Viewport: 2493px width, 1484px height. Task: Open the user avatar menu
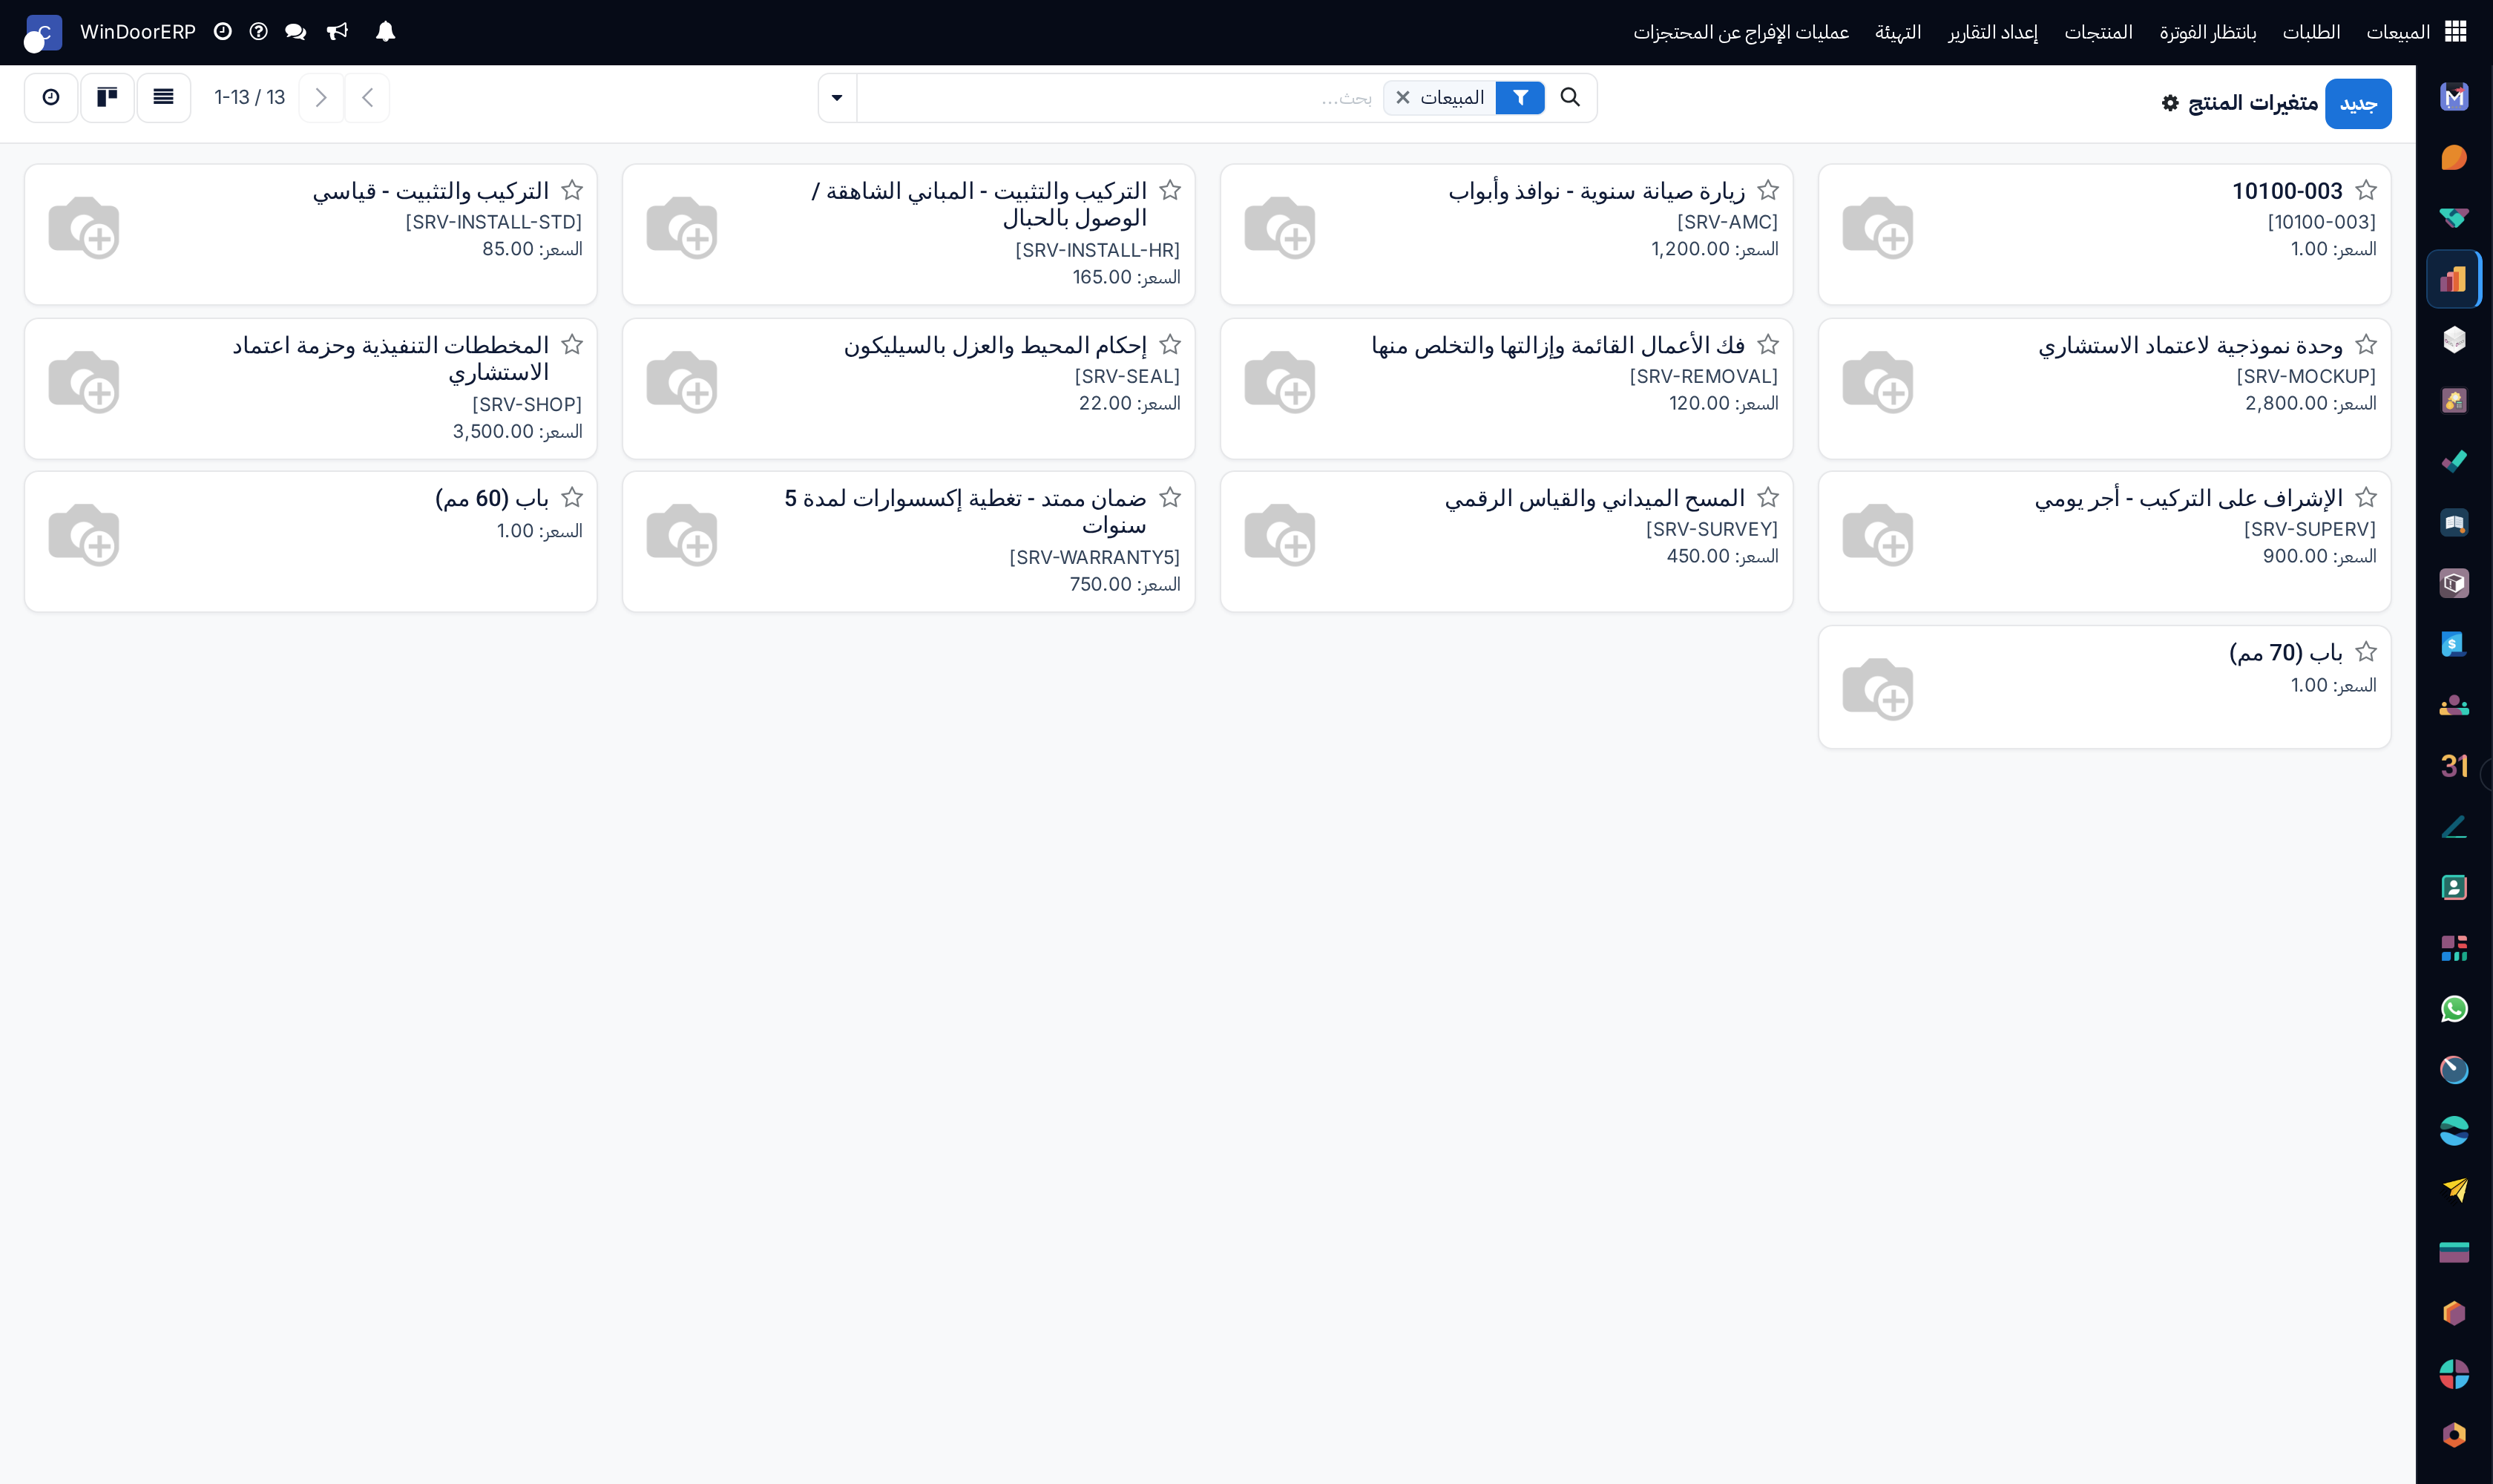[x=43, y=33]
